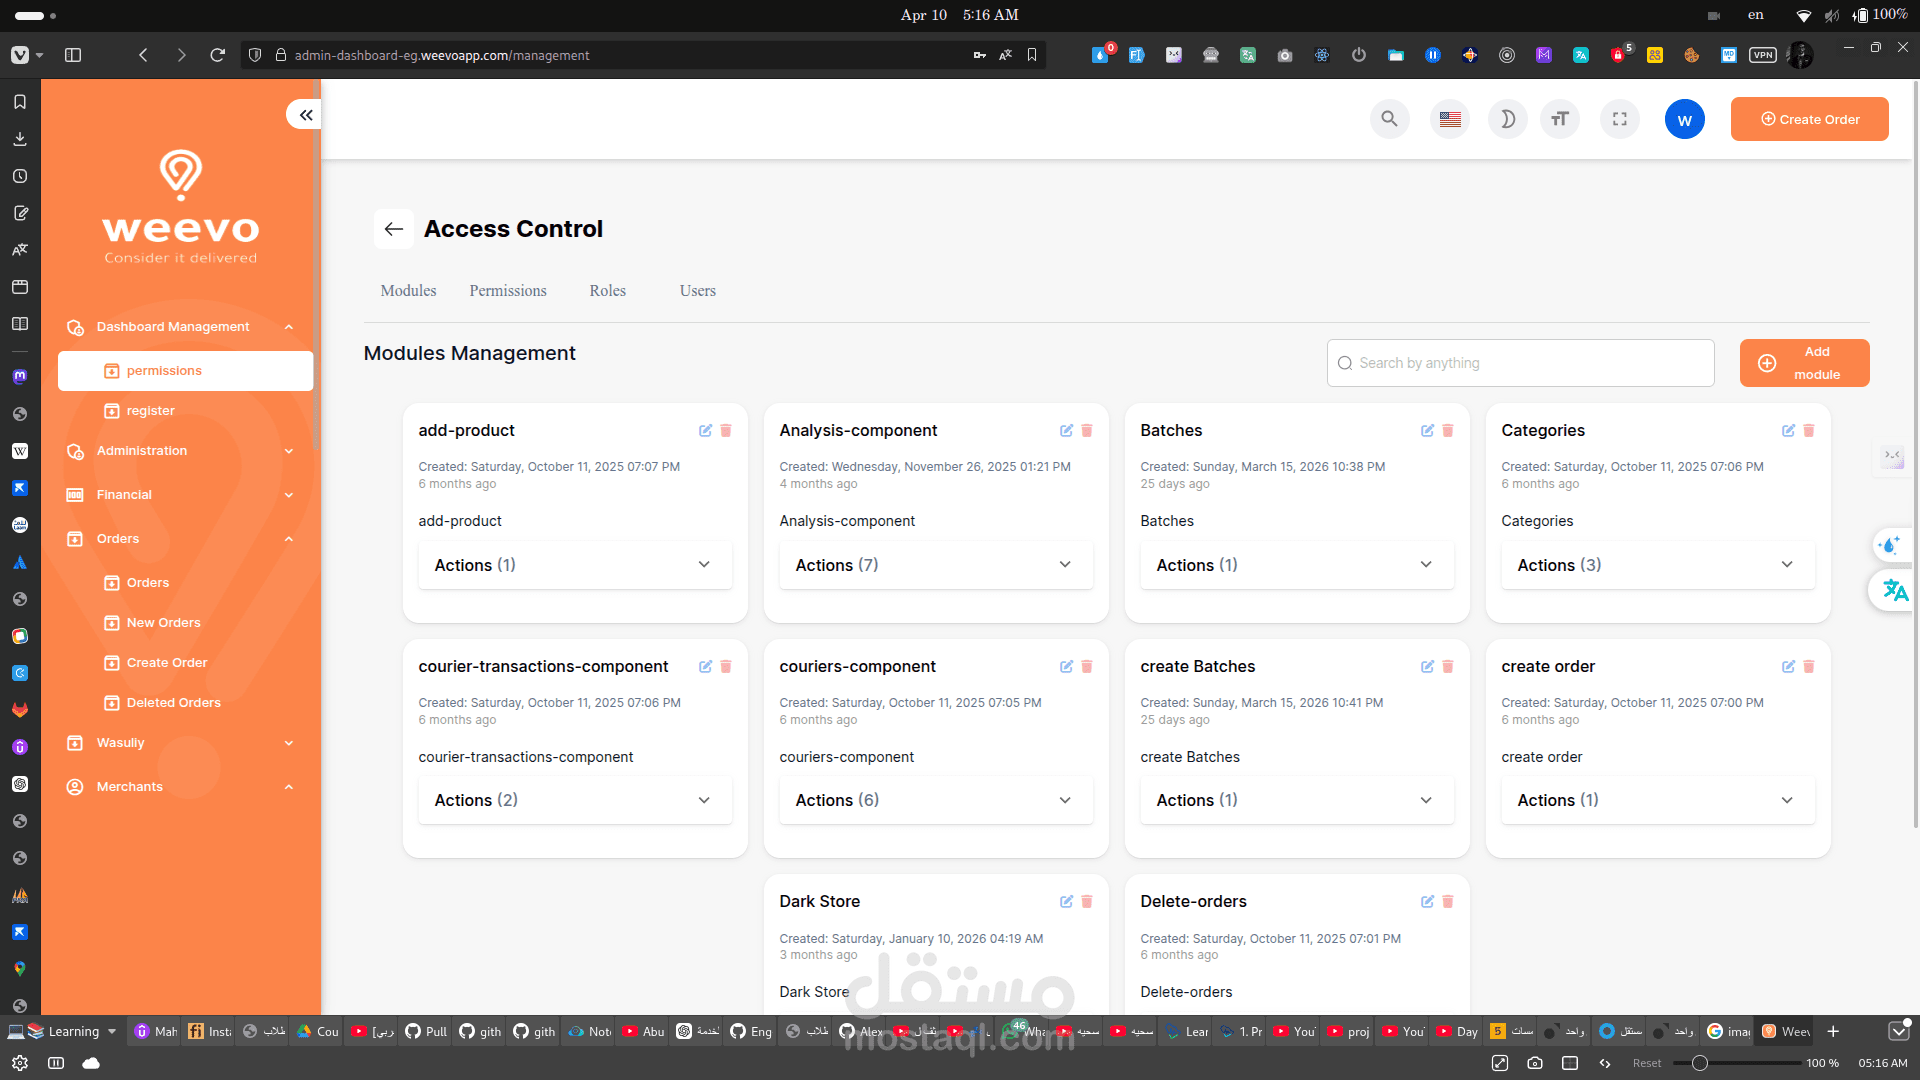Click the Add module button
This screenshot has height=1080, width=1920.
[x=1804, y=363]
